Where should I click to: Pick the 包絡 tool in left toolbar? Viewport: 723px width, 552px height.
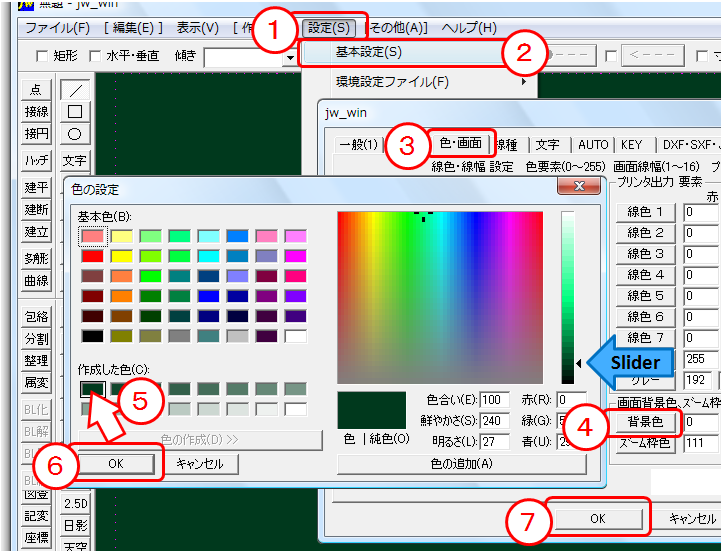click(36, 317)
